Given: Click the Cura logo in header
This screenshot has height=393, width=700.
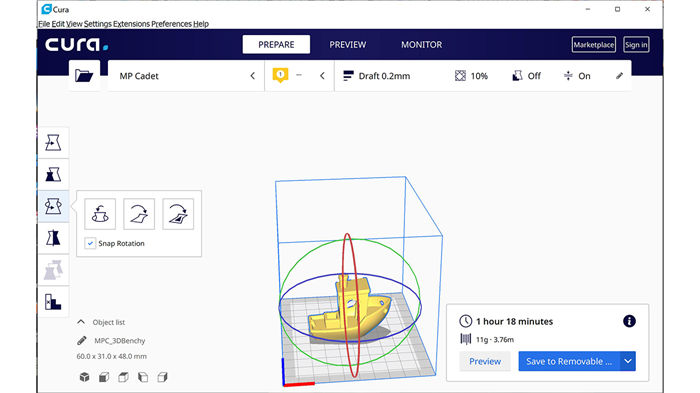Looking at the screenshot, I should tap(76, 45).
